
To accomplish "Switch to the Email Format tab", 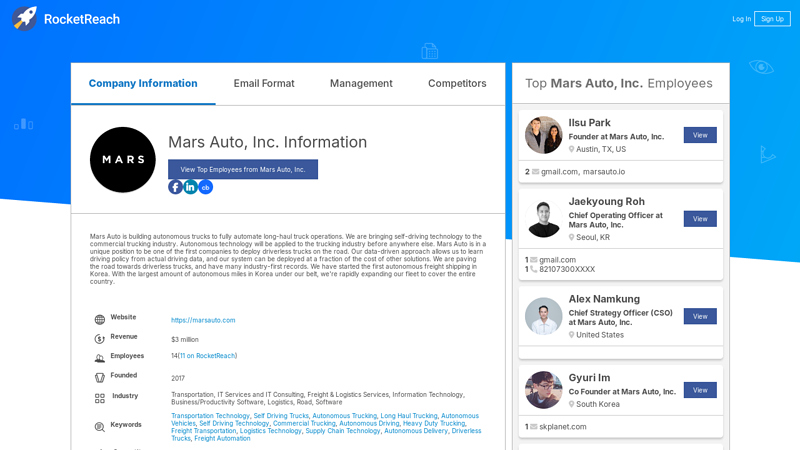I will pos(264,83).
